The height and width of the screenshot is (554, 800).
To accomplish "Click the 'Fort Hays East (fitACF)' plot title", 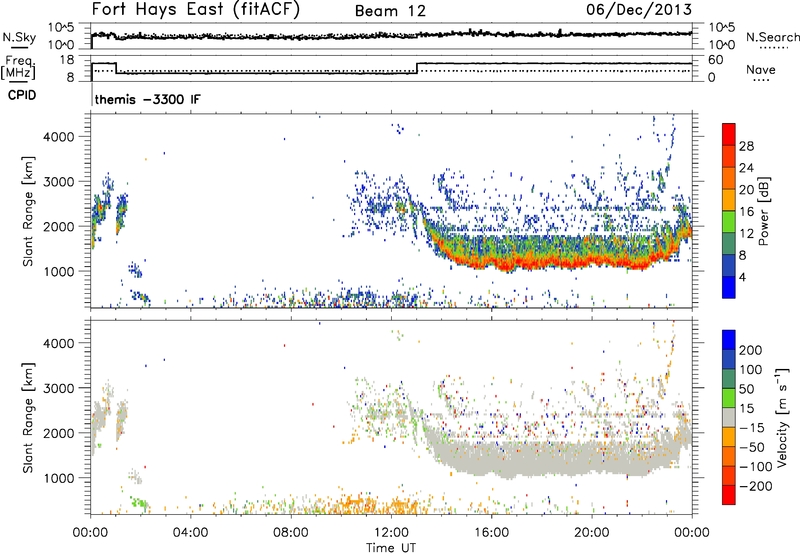I will point(196,9).
